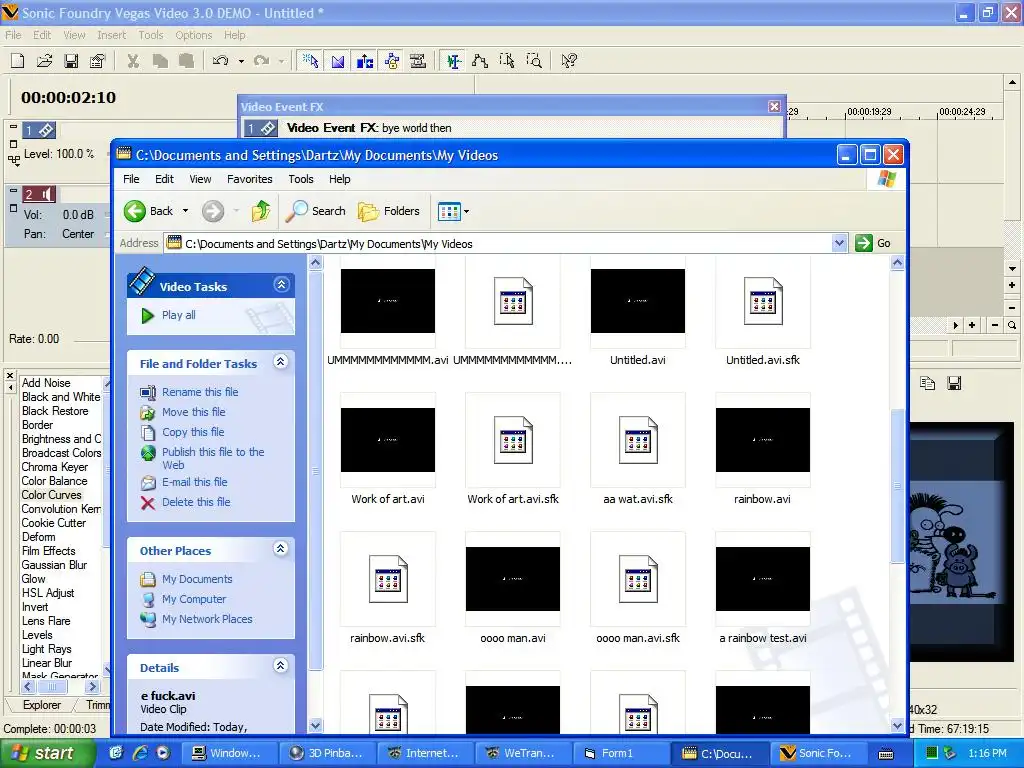Screen dimensions: 1024x768
Task: Select the Selection Edit tool in Vegas
Action: tap(507, 61)
